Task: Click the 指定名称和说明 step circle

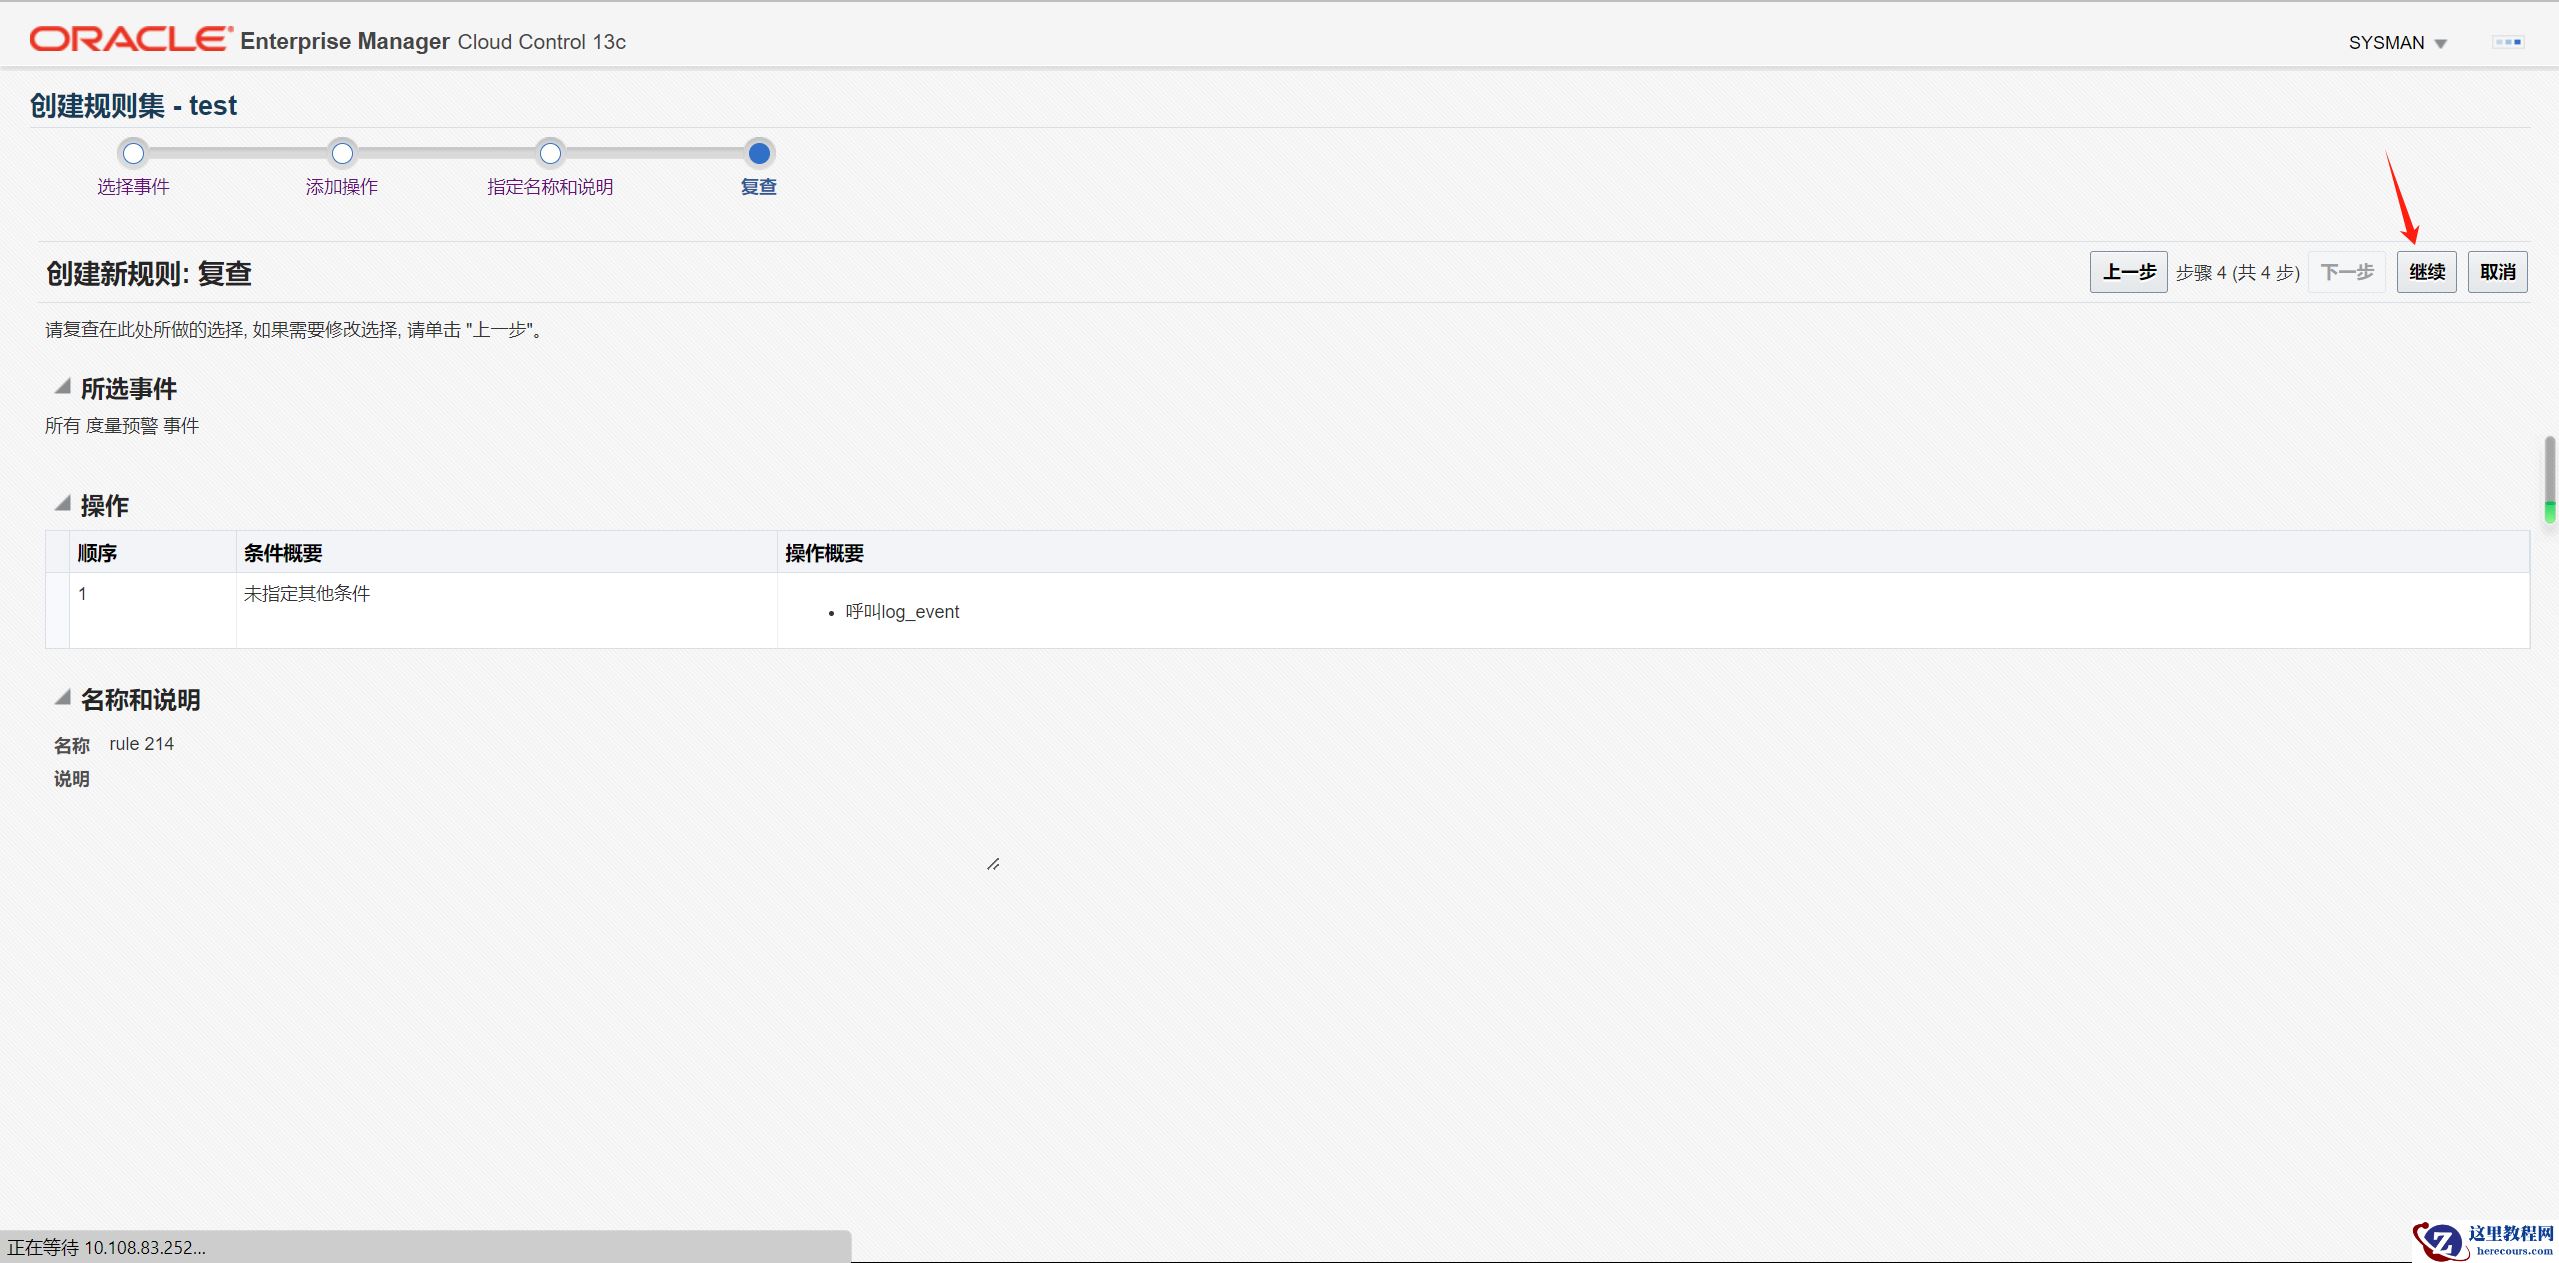Action: (x=550, y=153)
